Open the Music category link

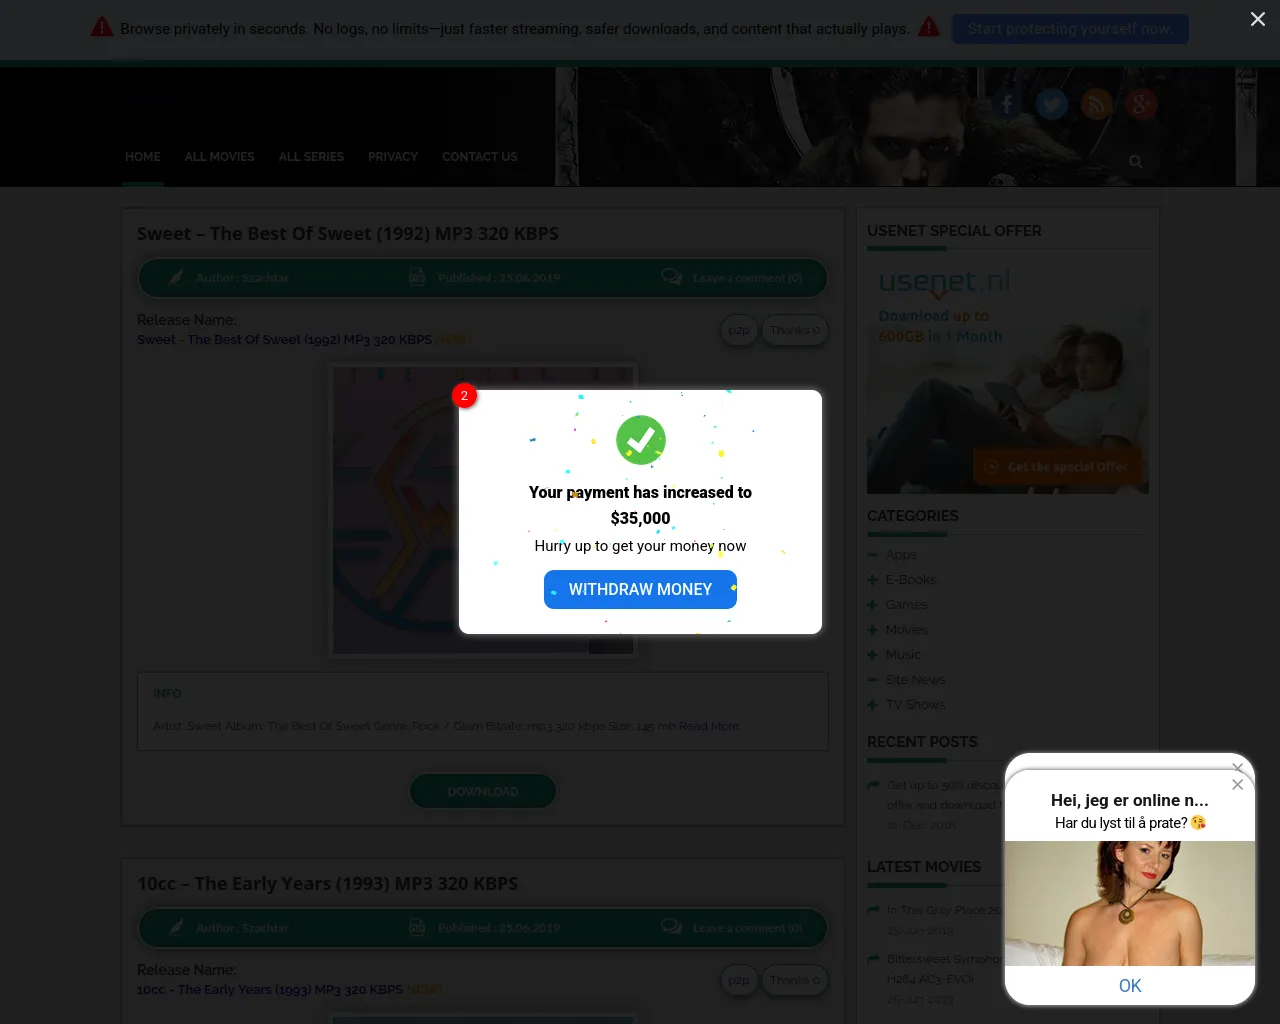[x=903, y=655]
